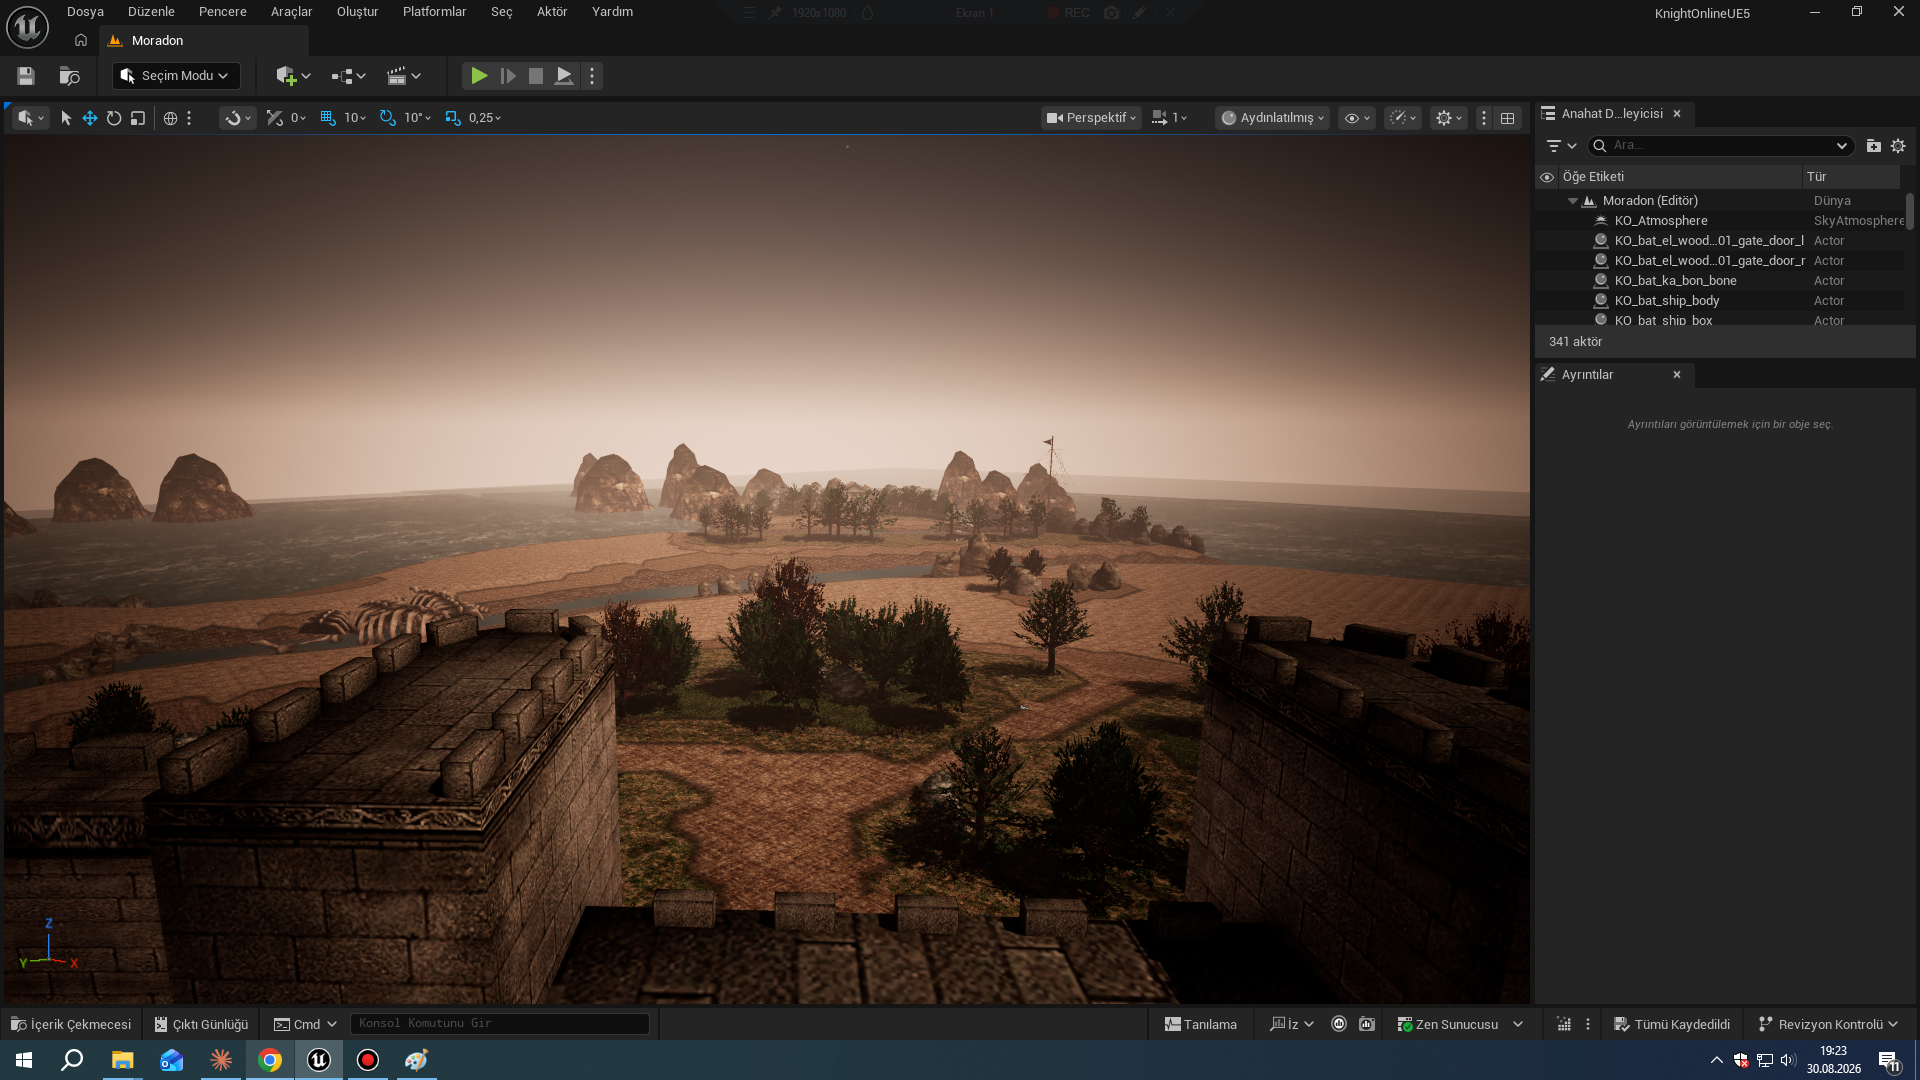Open Chrome from the taskbar
Viewport: 1920px width, 1080px height.
270,1060
